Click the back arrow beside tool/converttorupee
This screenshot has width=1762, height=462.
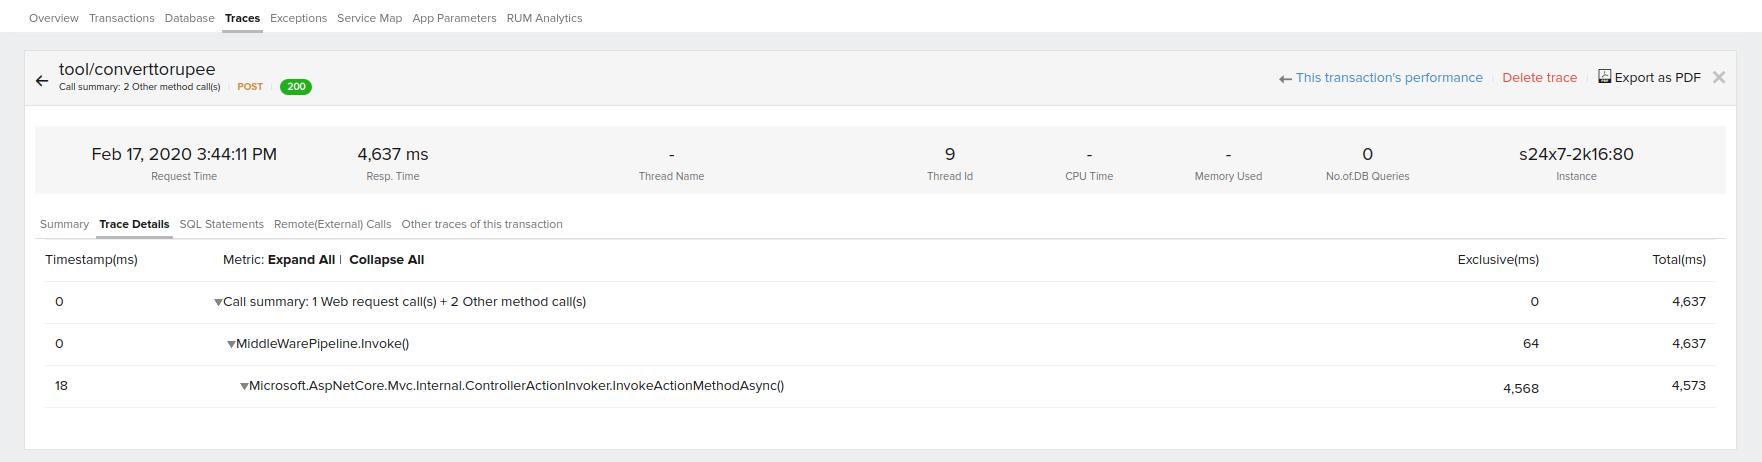(42, 81)
